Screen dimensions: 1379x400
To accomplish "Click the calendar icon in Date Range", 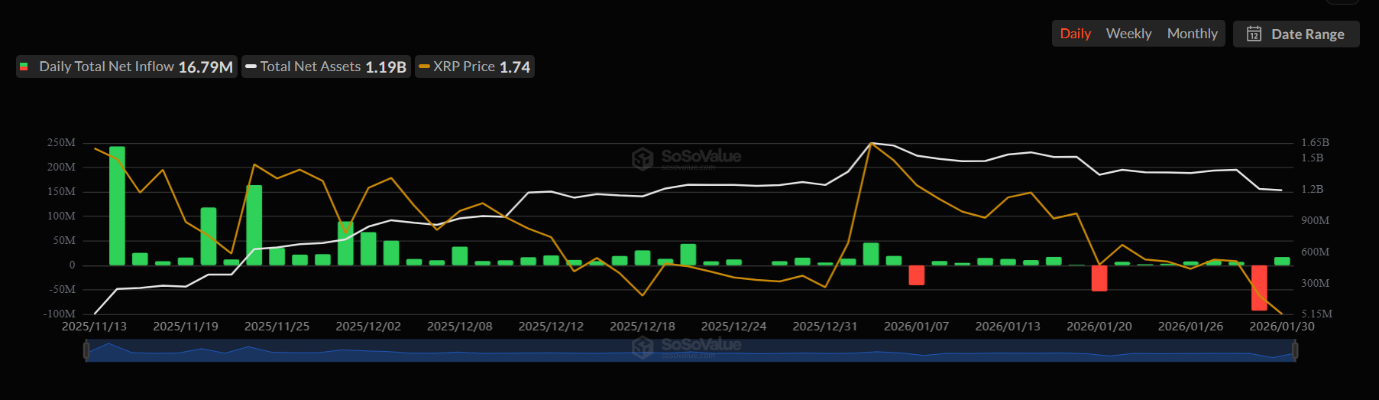I will 1253,34.
